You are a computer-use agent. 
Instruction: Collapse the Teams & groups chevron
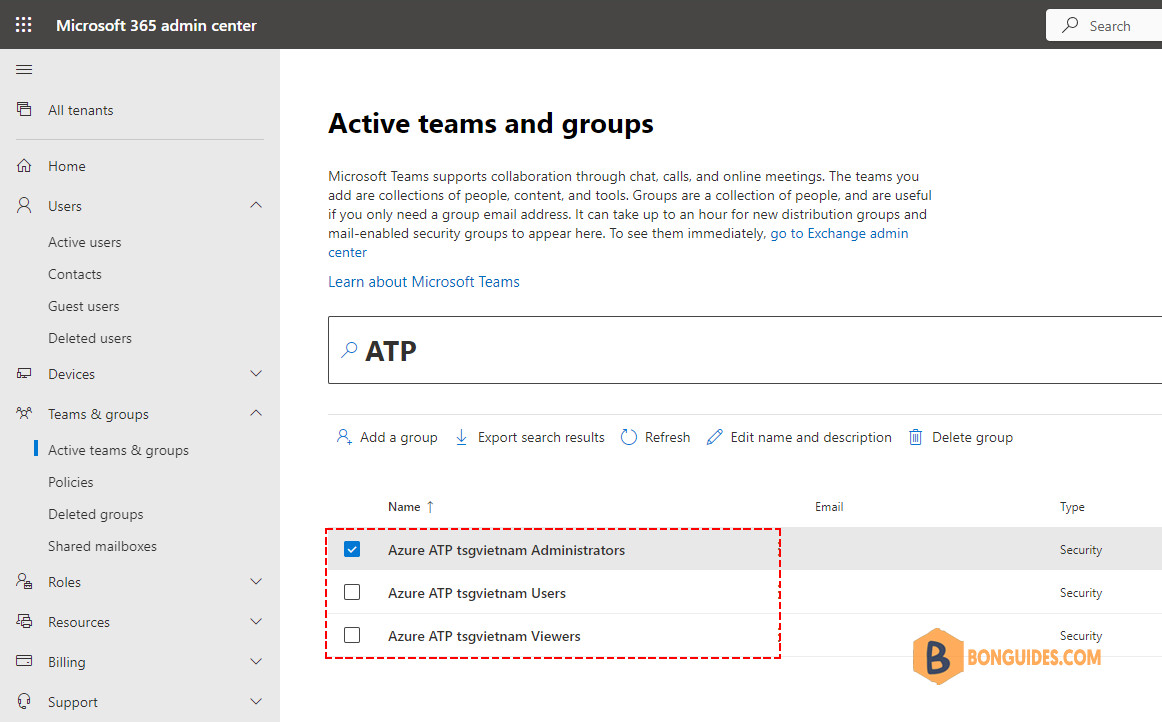pyautogui.click(x=256, y=414)
